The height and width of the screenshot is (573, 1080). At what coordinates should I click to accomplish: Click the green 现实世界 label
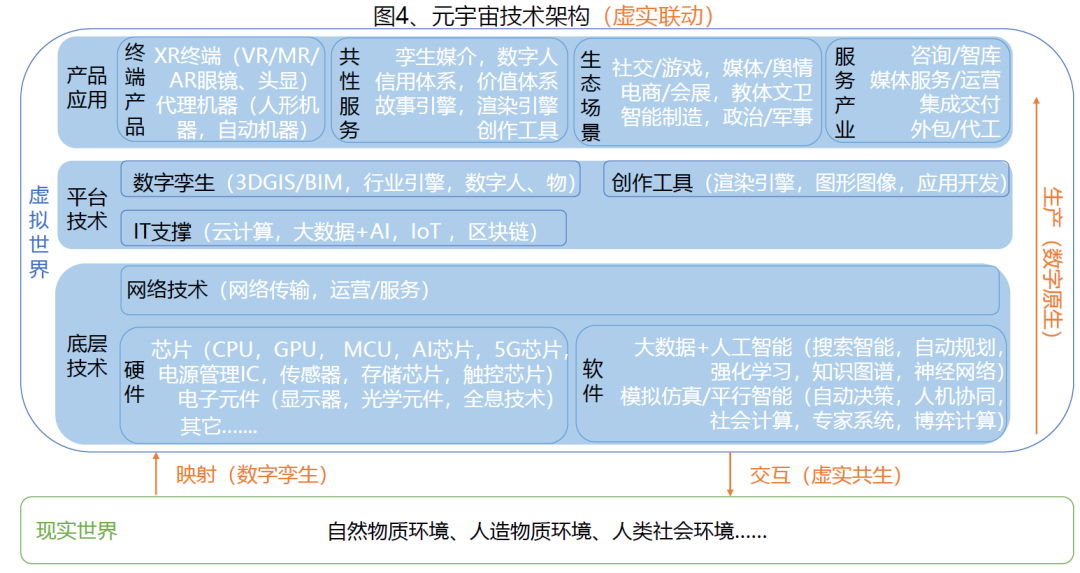coord(76,530)
